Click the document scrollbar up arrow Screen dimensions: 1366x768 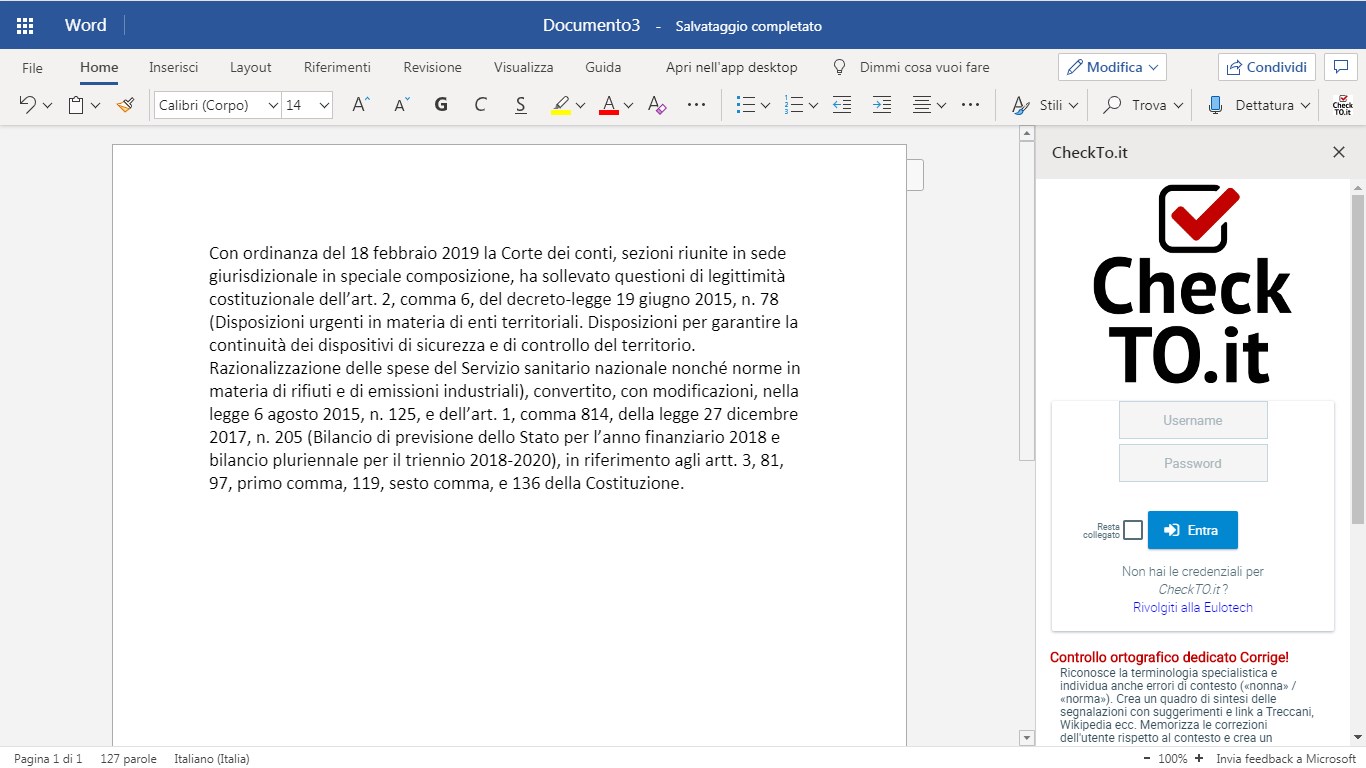[1026, 133]
